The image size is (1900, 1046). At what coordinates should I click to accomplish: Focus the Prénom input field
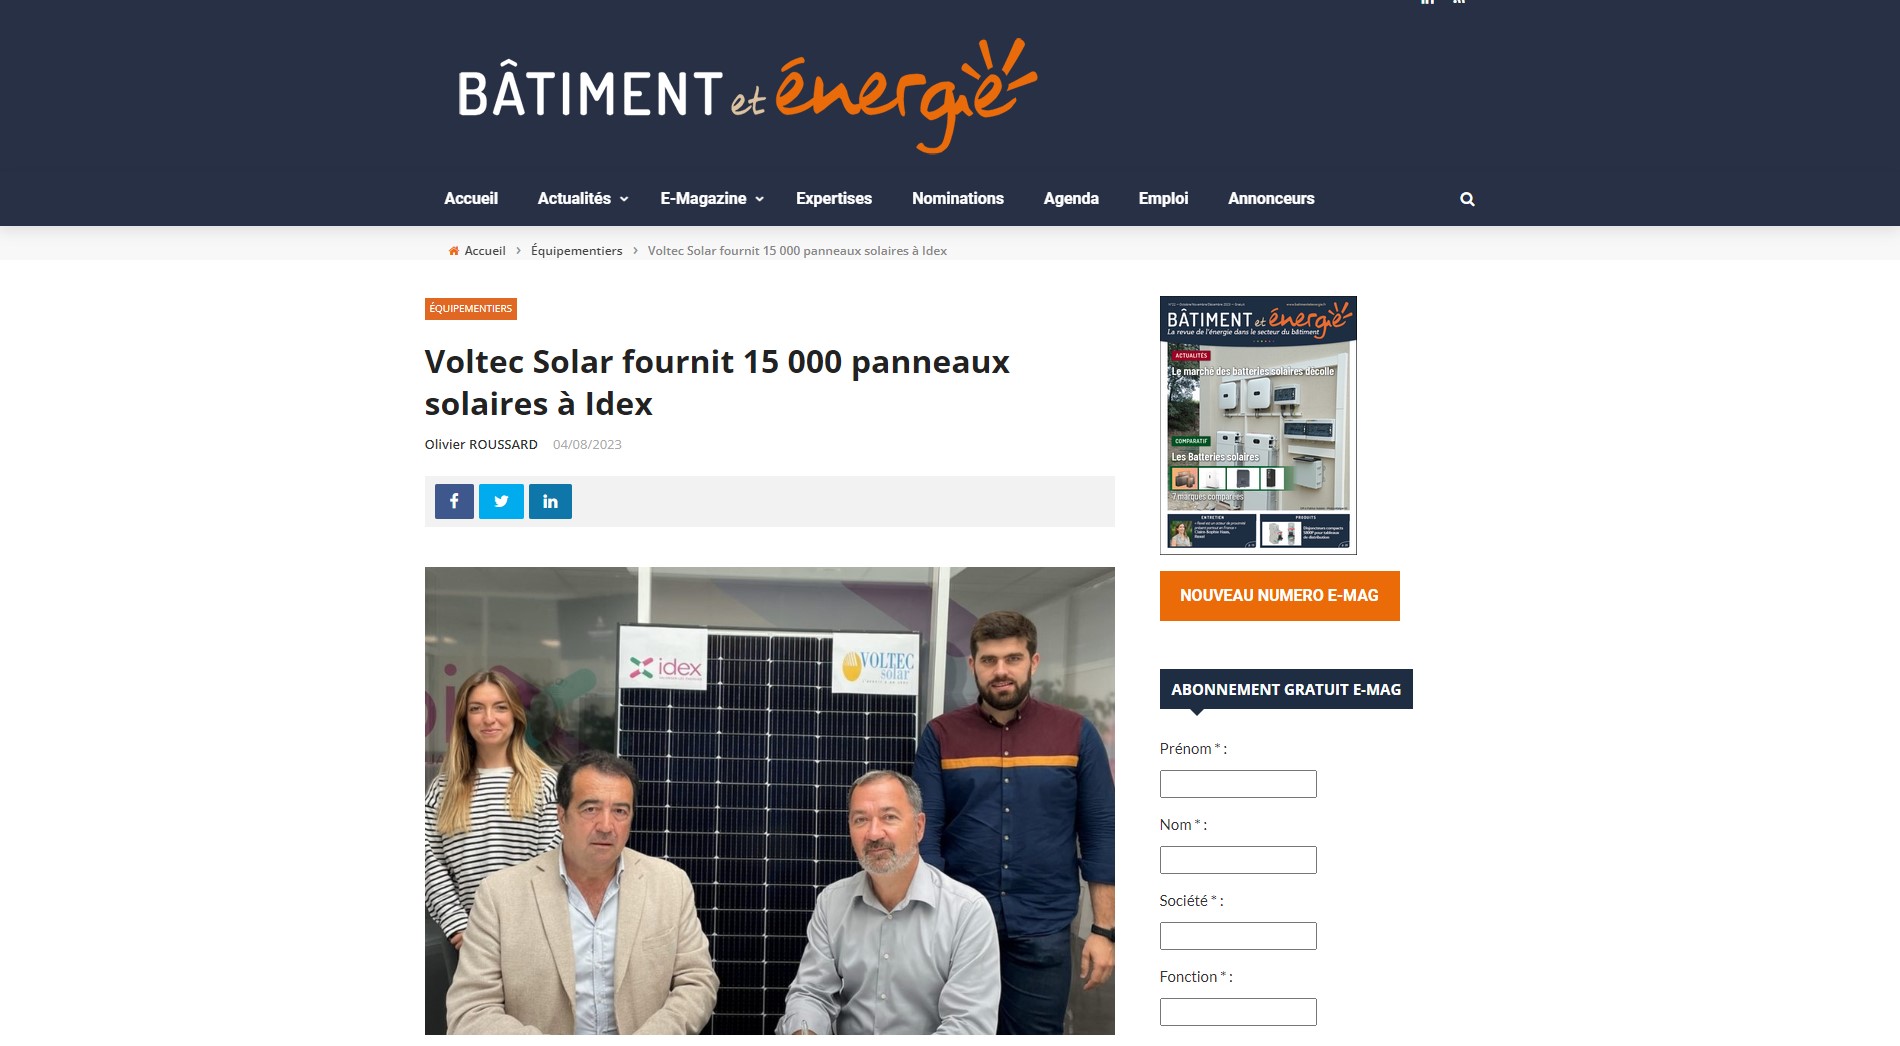1238,784
